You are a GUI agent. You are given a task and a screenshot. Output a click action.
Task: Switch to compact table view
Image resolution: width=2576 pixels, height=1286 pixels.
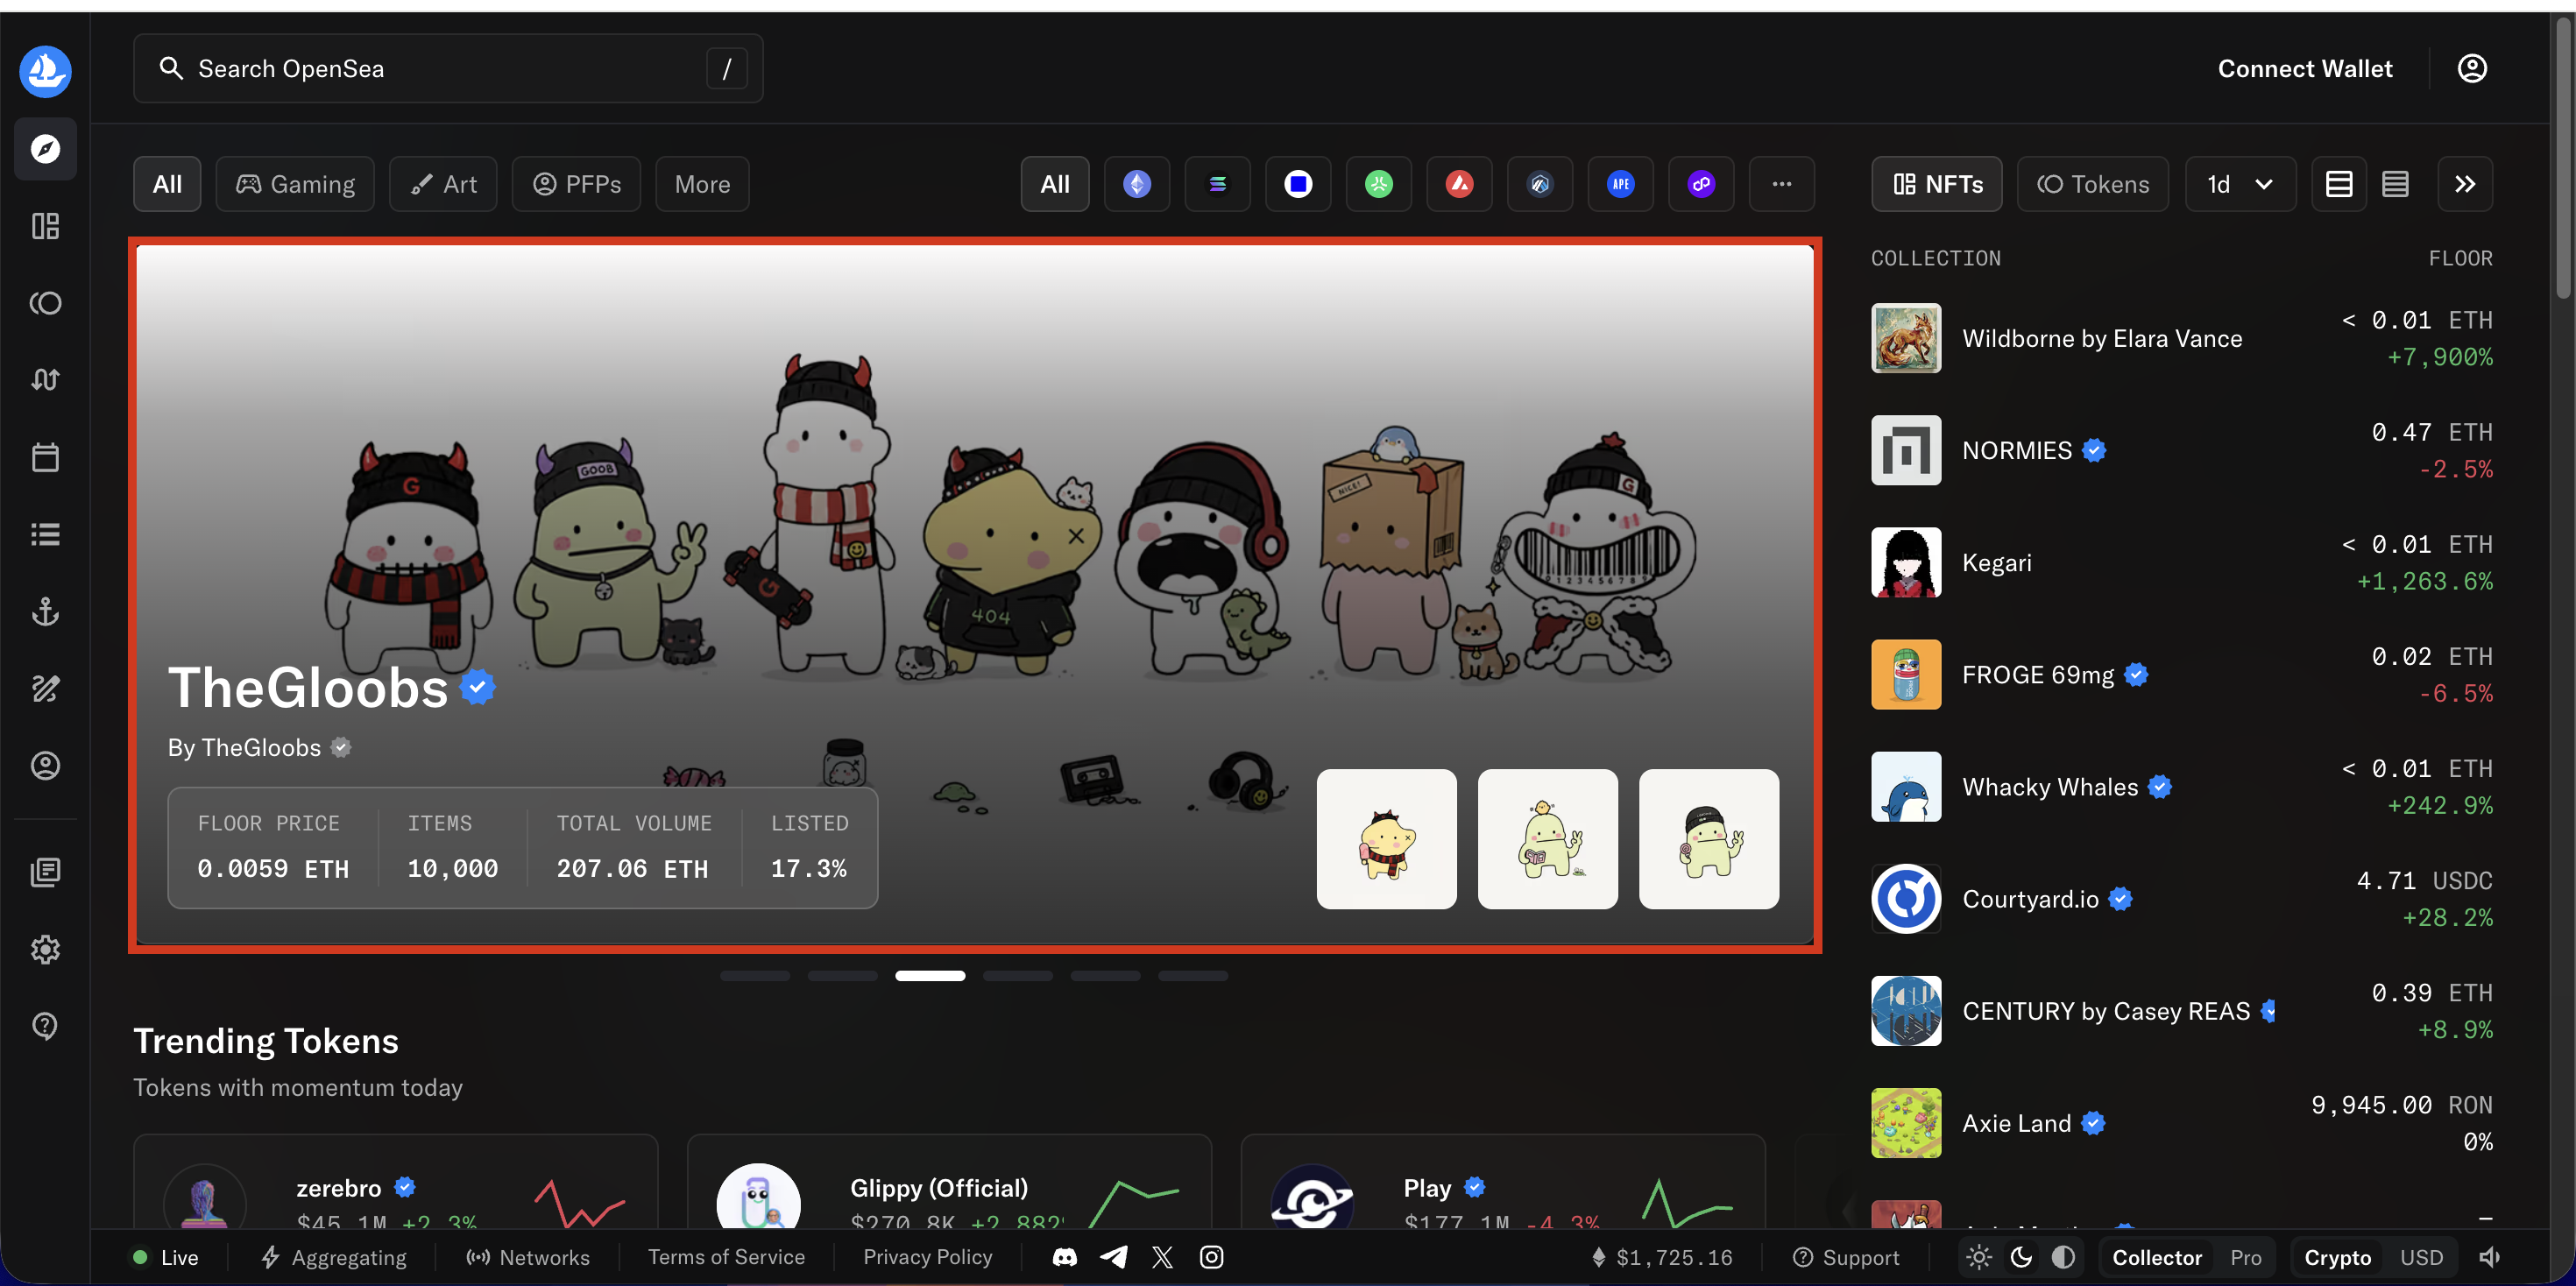click(x=2395, y=184)
